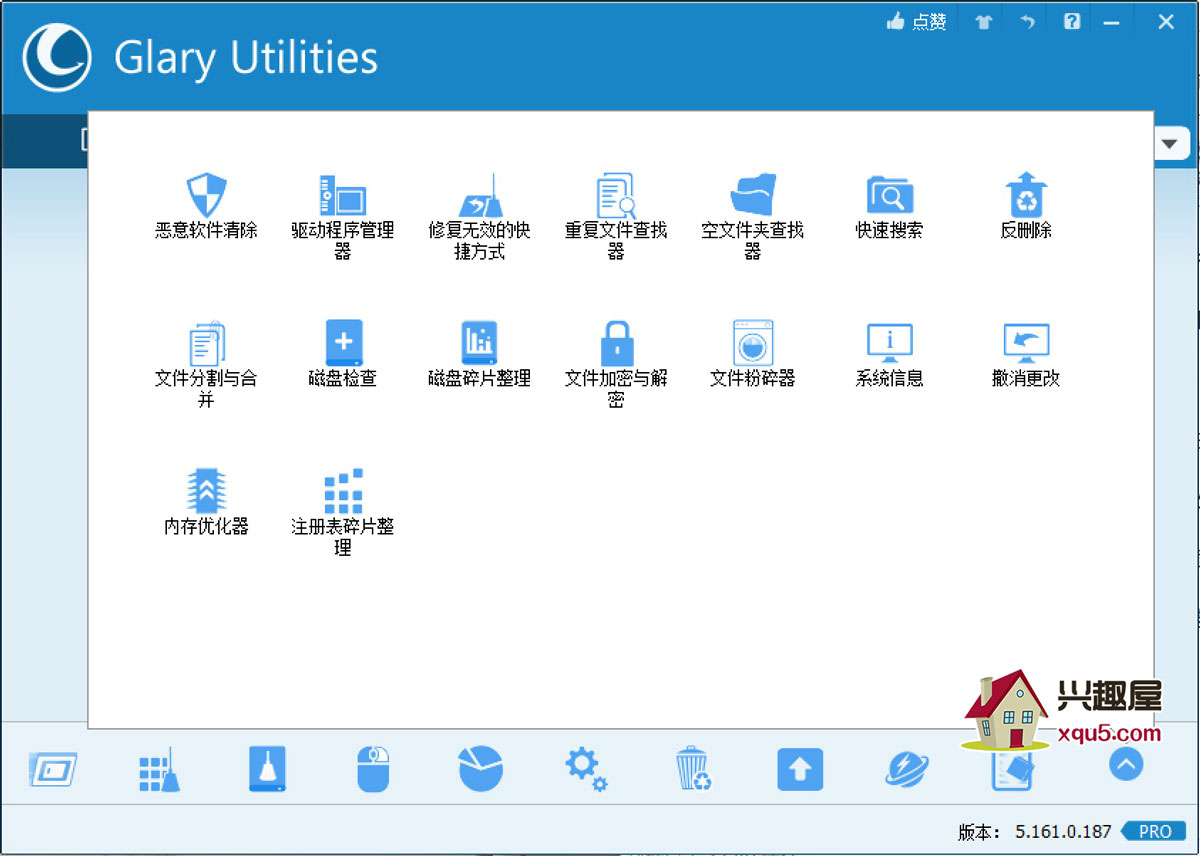Open 文件分割与合并 file splitter and joiner

coord(206,365)
